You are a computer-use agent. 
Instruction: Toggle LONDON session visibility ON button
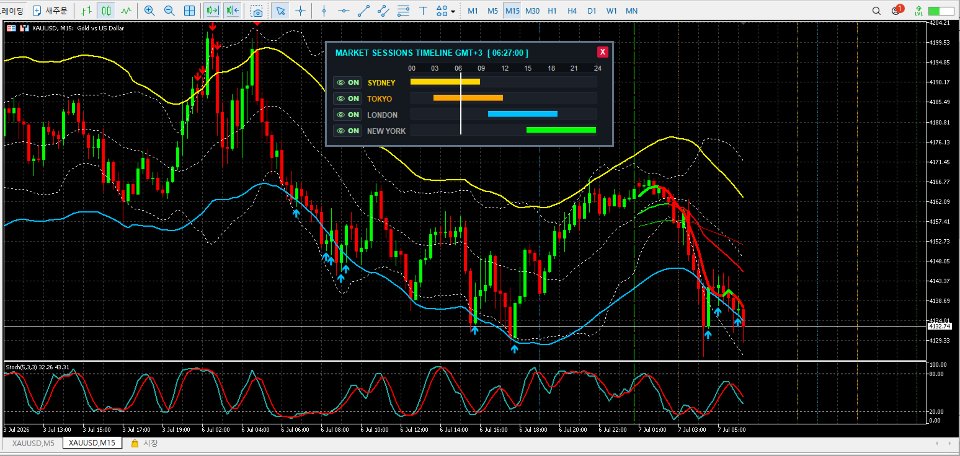click(347, 114)
